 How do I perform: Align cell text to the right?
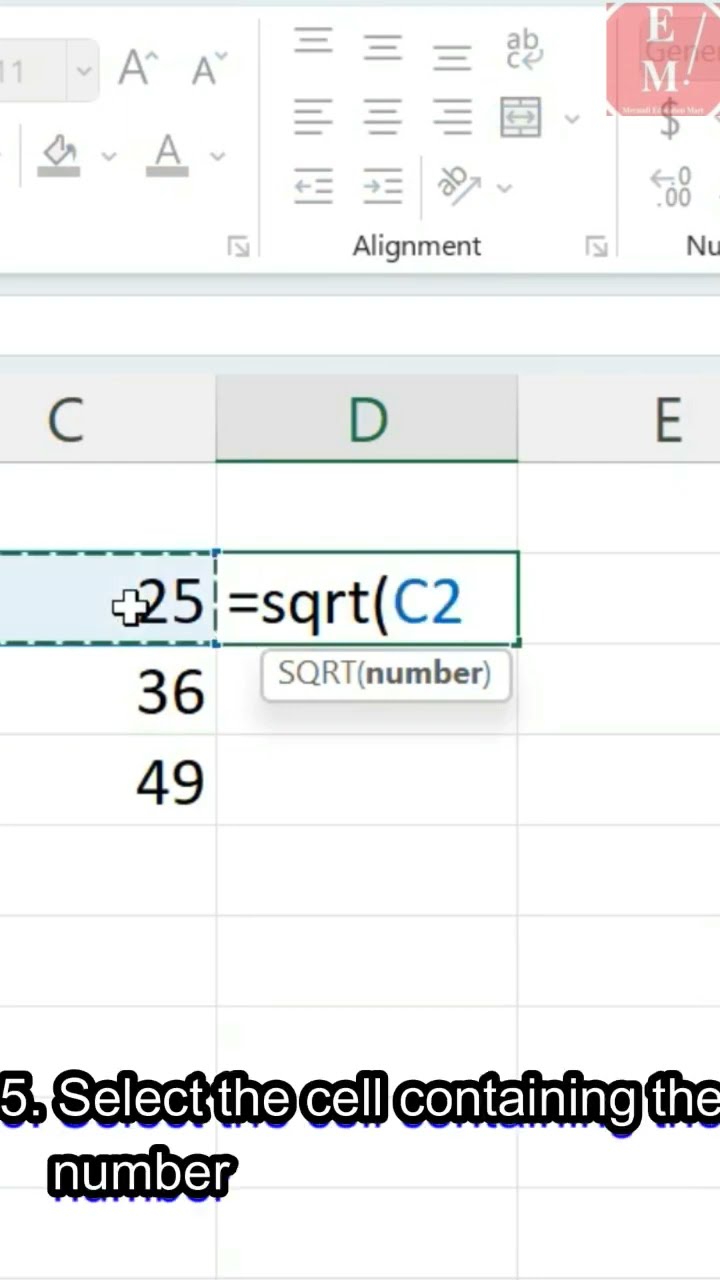(451, 118)
